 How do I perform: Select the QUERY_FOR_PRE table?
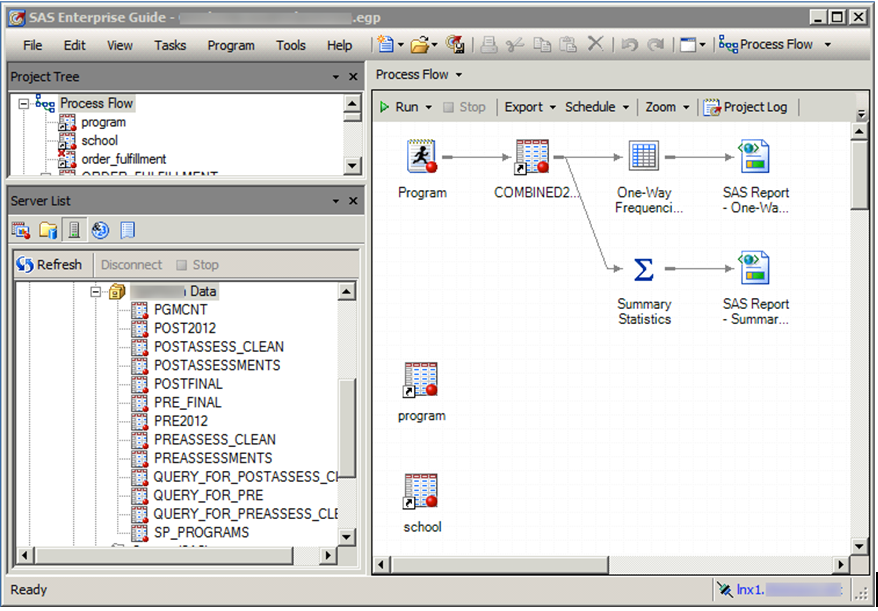point(208,495)
